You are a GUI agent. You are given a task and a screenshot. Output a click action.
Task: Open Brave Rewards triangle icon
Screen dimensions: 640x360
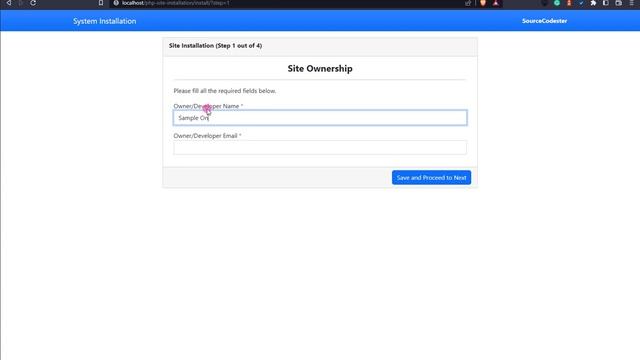click(x=496, y=3)
